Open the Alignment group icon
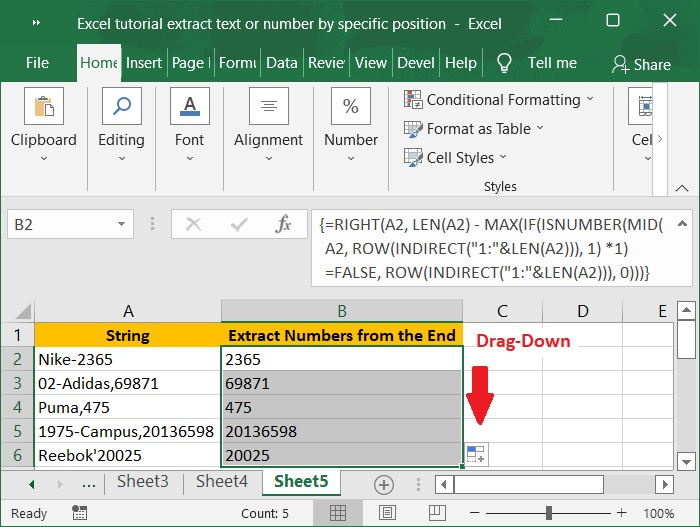The image size is (700, 527). point(268,108)
